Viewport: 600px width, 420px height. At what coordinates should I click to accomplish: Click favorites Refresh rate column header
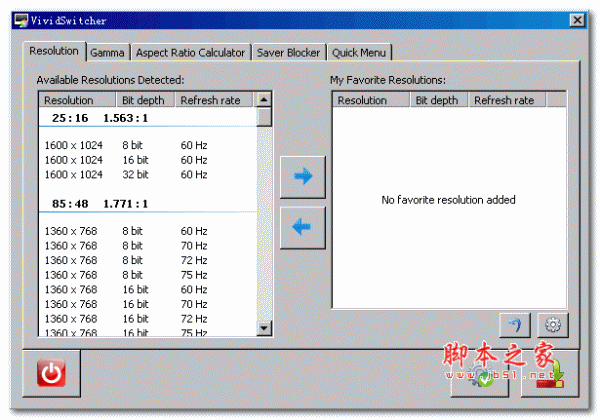tap(507, 100)
